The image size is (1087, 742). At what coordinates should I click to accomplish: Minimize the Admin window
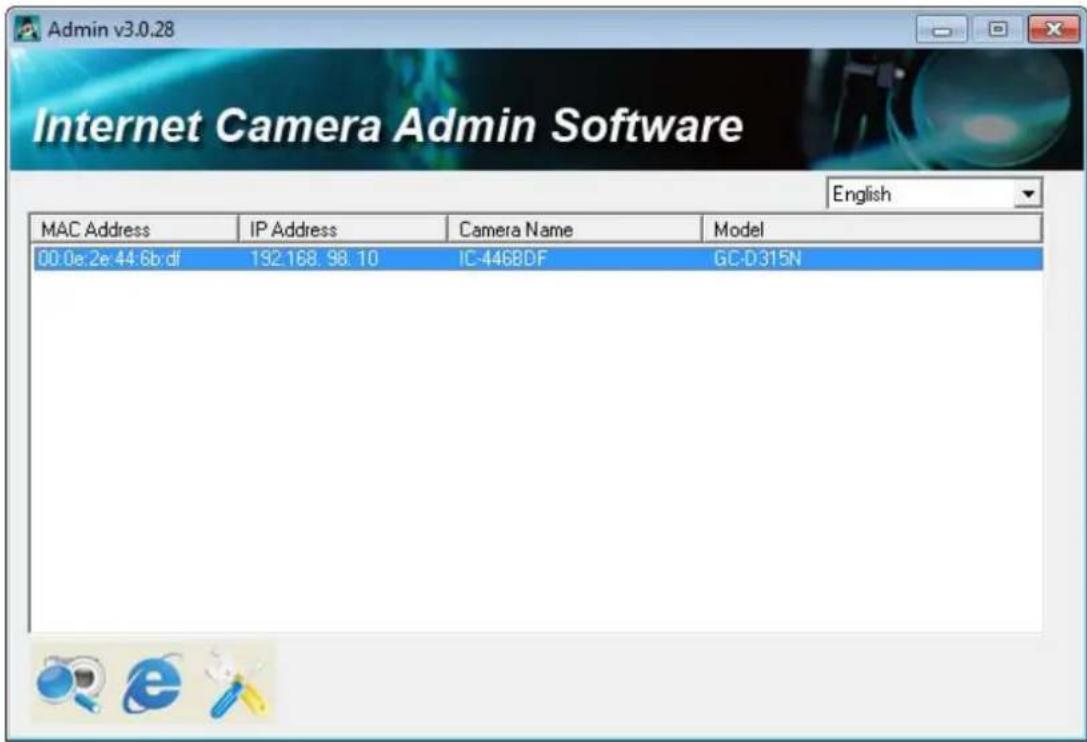point(941,30)
